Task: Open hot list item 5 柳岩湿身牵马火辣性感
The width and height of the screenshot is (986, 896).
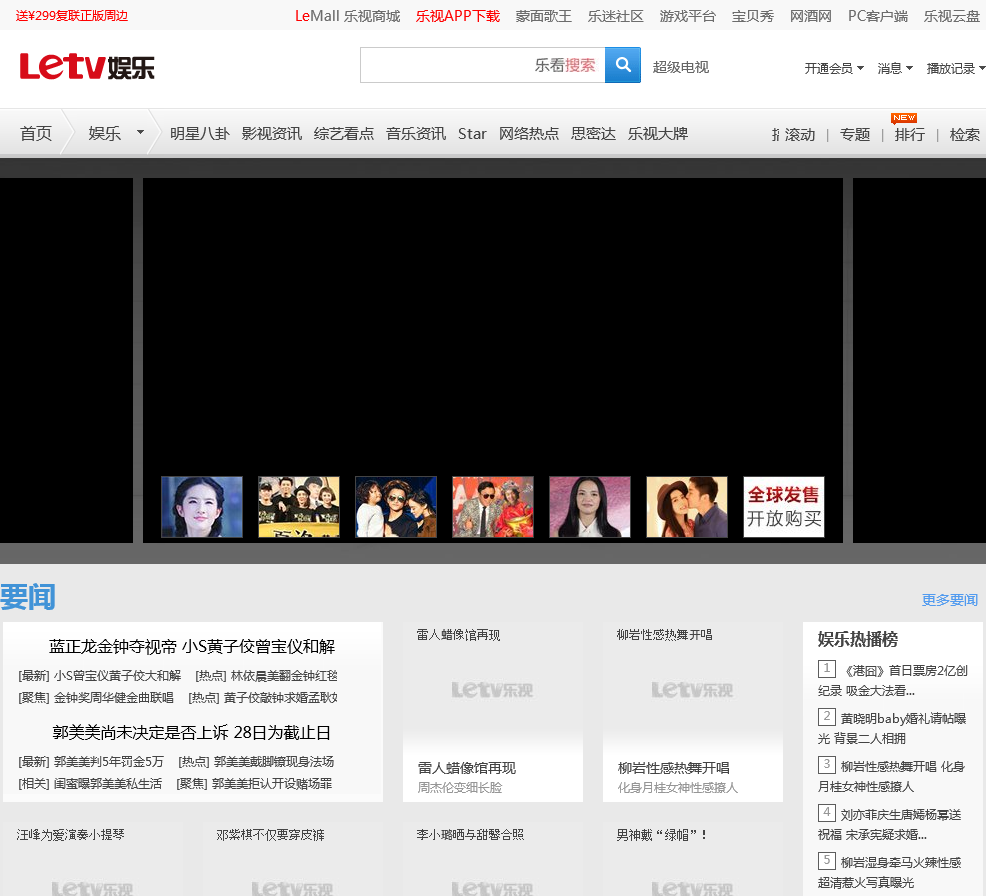Action: pyautogui.click(x=890, y=872)
